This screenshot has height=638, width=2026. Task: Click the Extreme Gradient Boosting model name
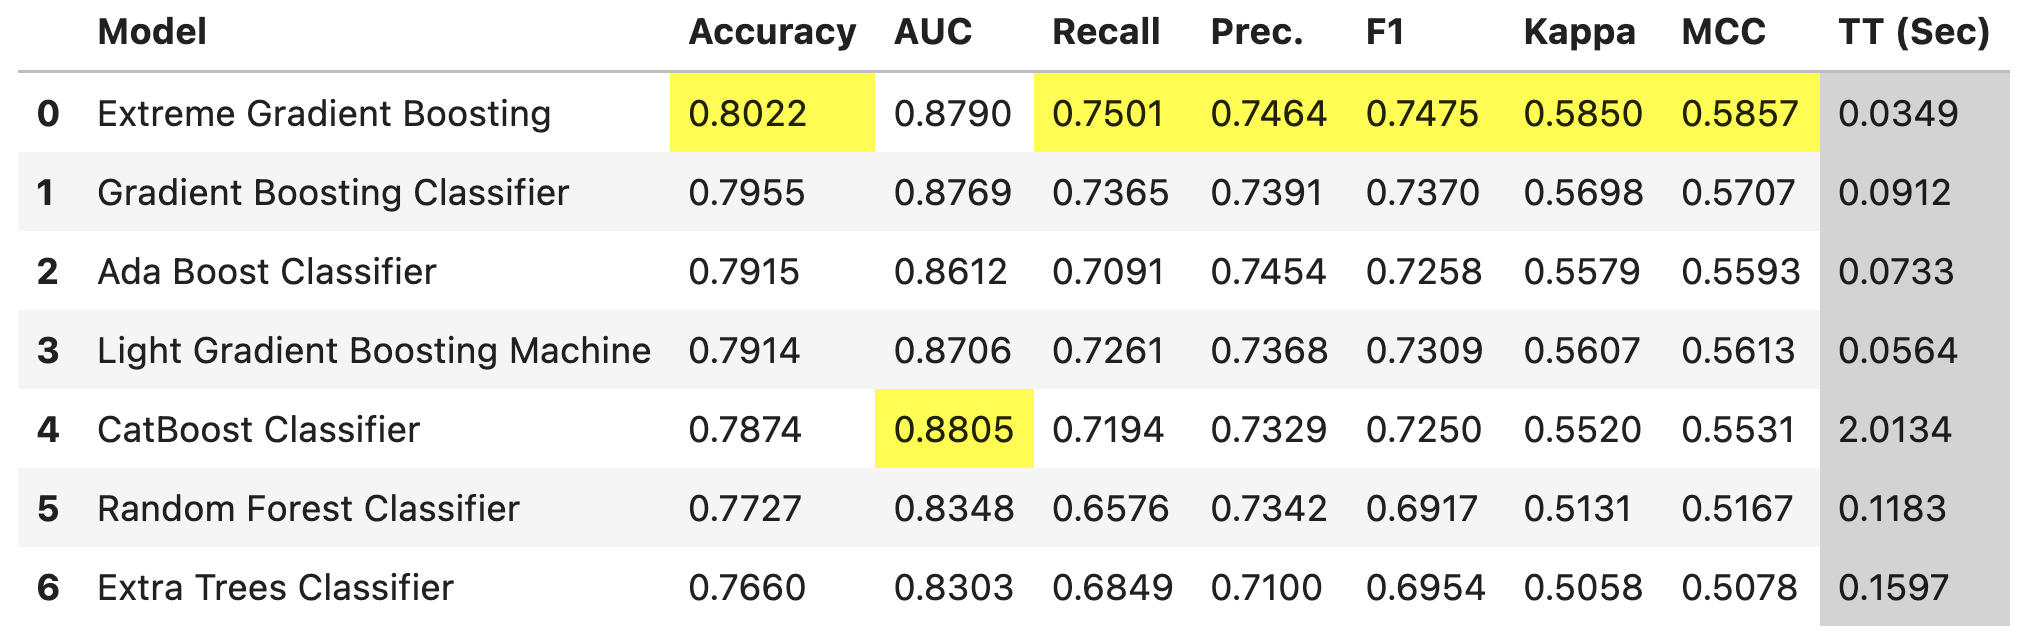[x=324, y=114]
